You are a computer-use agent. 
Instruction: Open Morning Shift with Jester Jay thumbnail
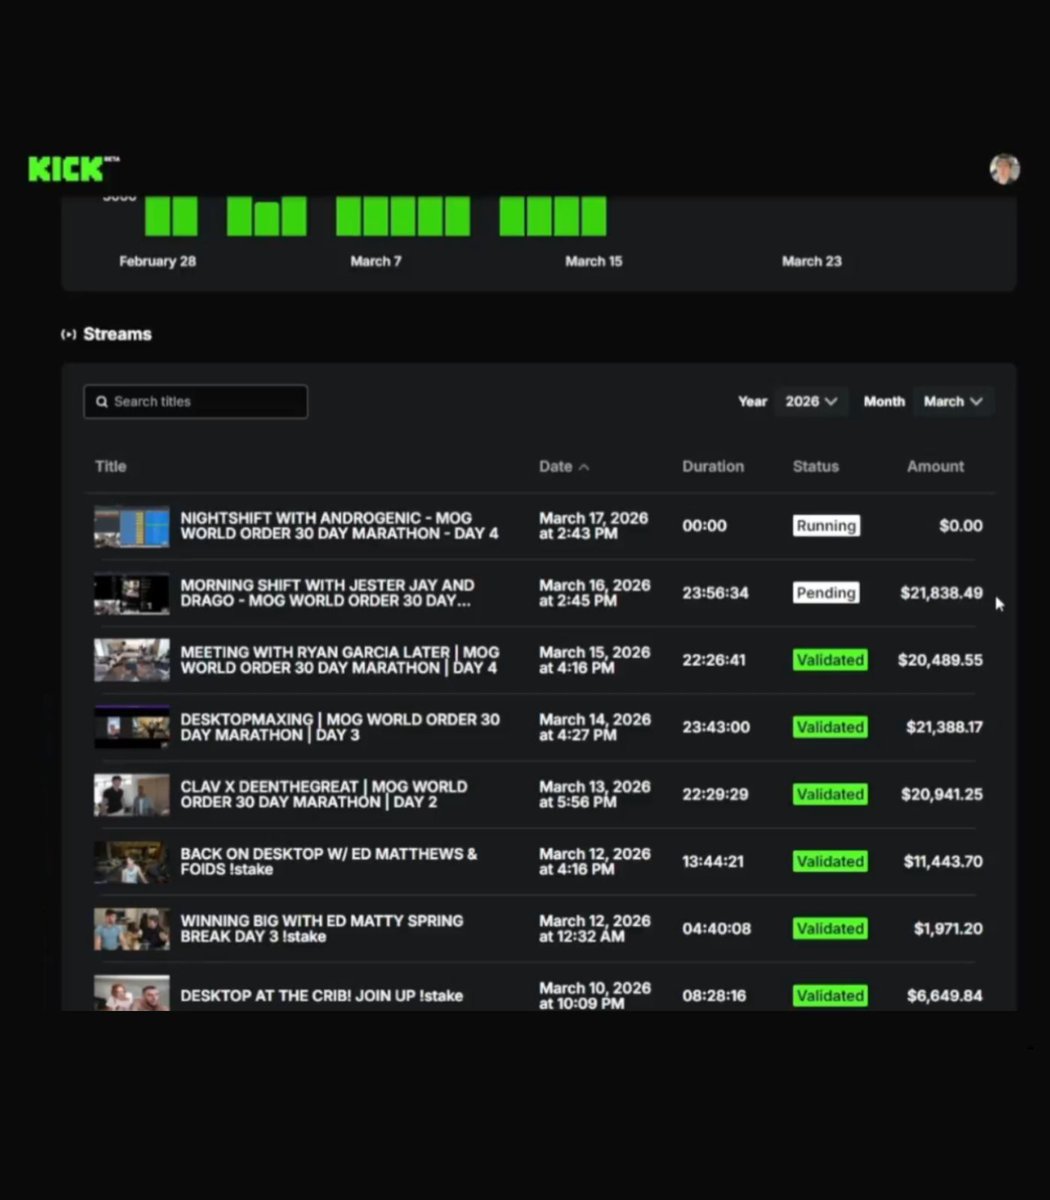(x=132, y=593)
